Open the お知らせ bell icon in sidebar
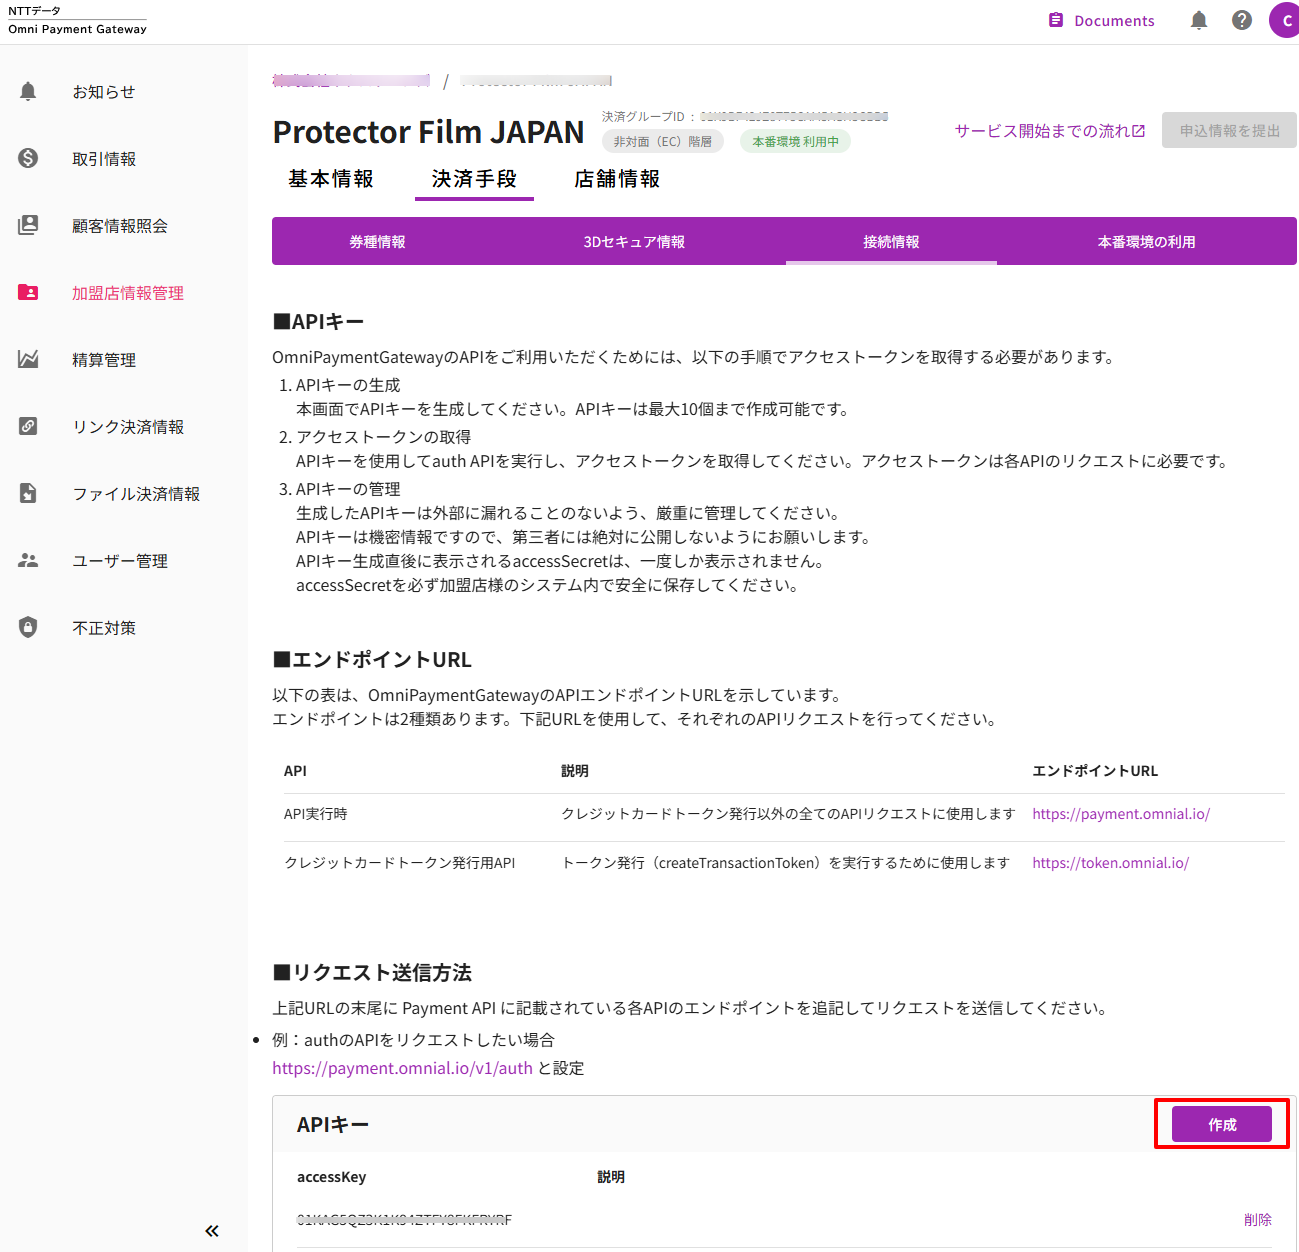The height and width of the screenshot is (1252, 1299). (28, 92)
